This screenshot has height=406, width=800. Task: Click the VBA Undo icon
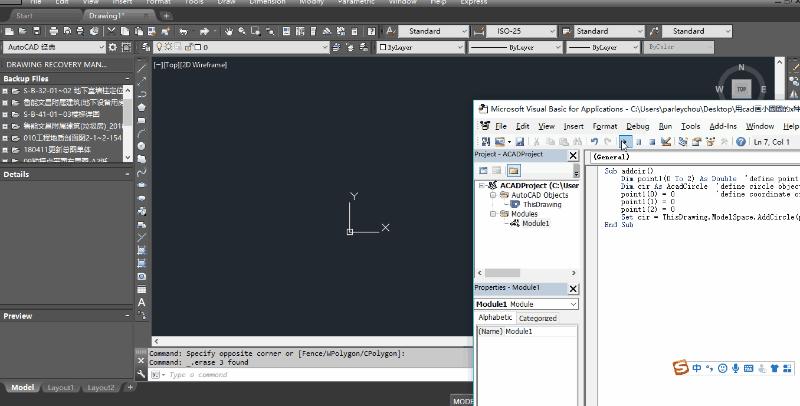tap(594, 142)
